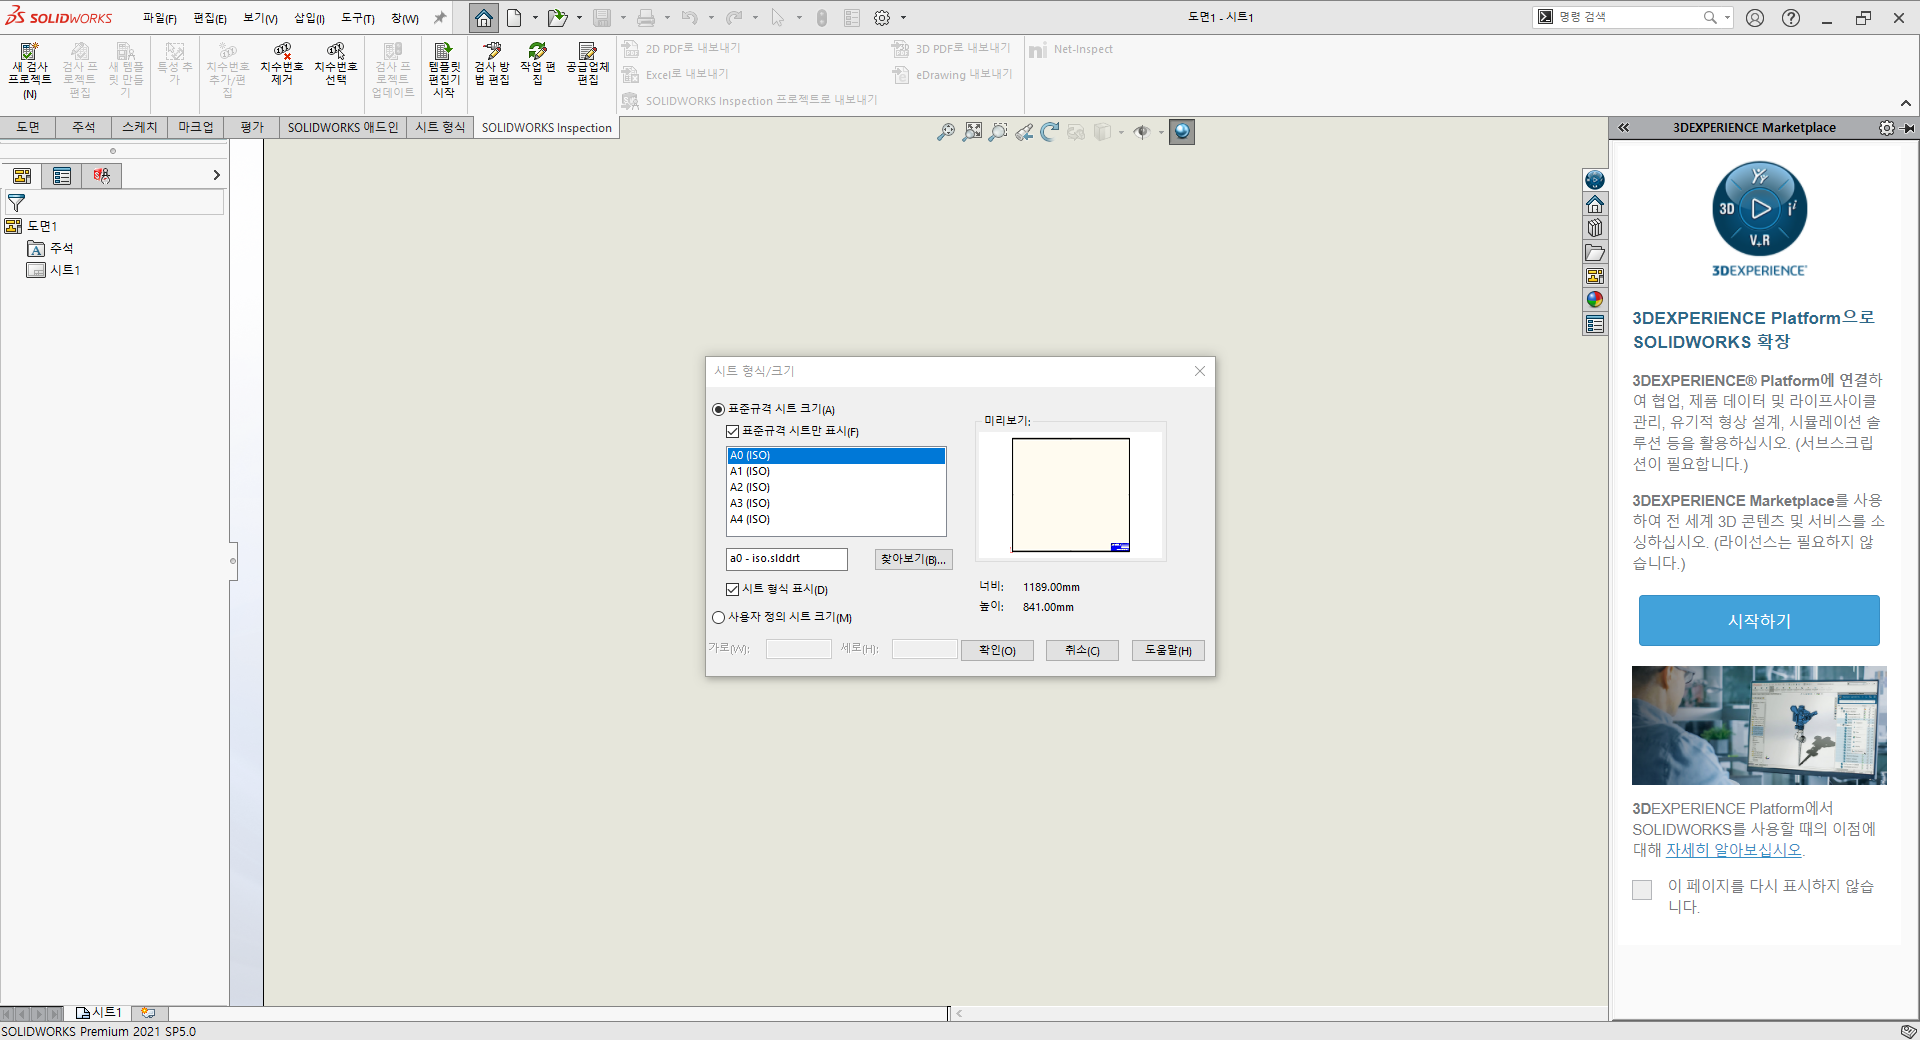Switch to the 스케치 ribbon tab
1920x1040 pixels.
point(140,127)
